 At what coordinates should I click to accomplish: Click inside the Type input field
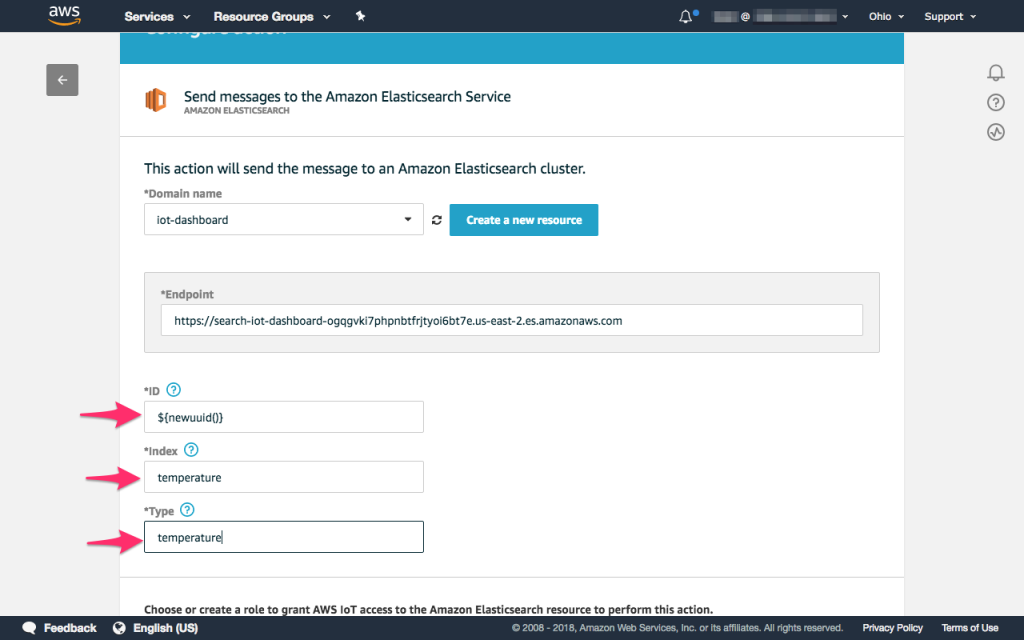[283, 536]
